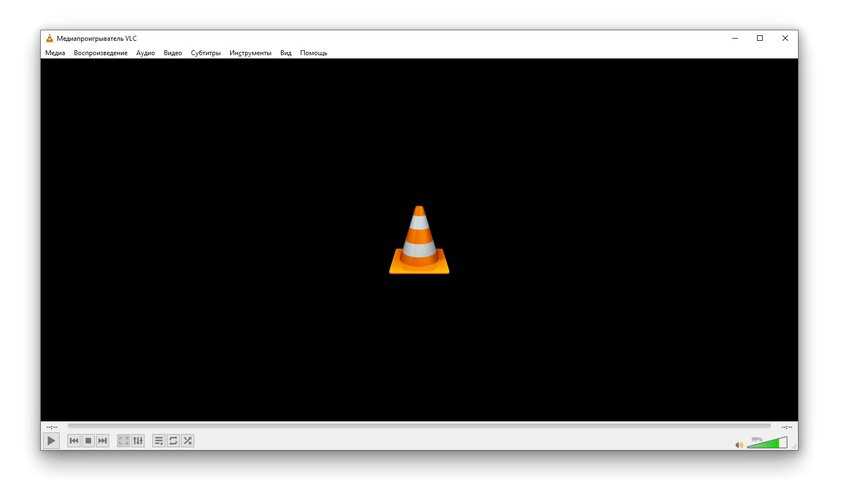Screen dimensions: 841x503
Task: Open the Субтитры menu
Action: coord(205,53)
